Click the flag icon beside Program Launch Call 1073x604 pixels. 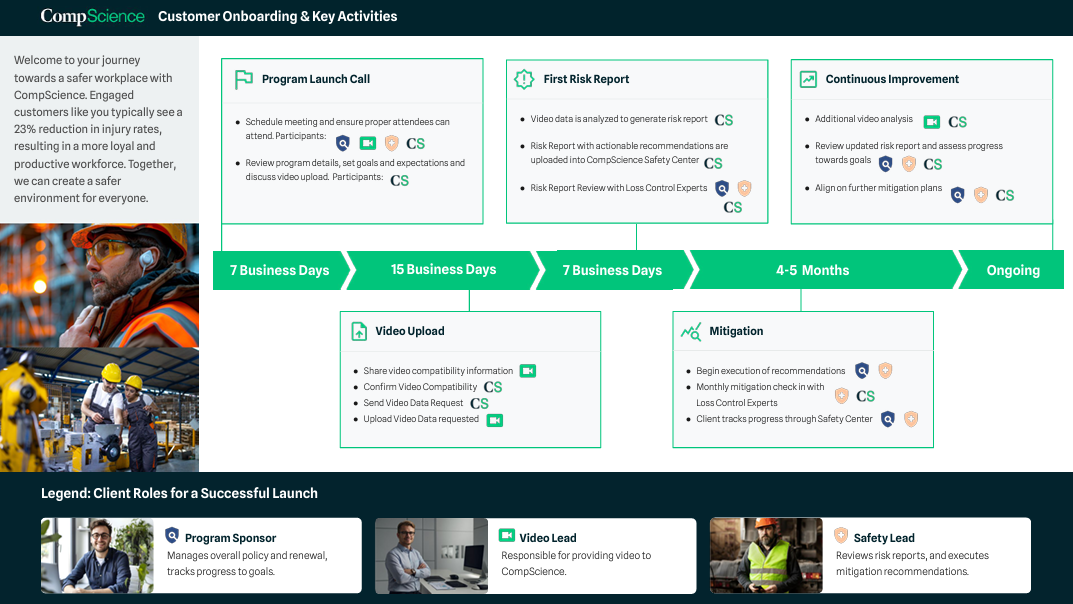(x=243, y=79)
